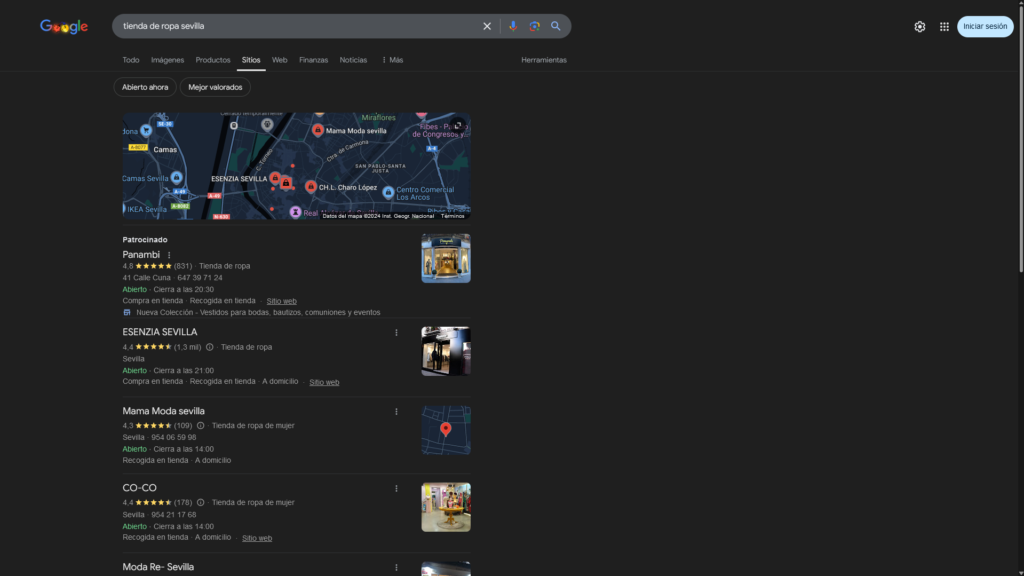Switch to Todo tab
This screenshot has height=576, width=1024.
(x=131, y=60)
